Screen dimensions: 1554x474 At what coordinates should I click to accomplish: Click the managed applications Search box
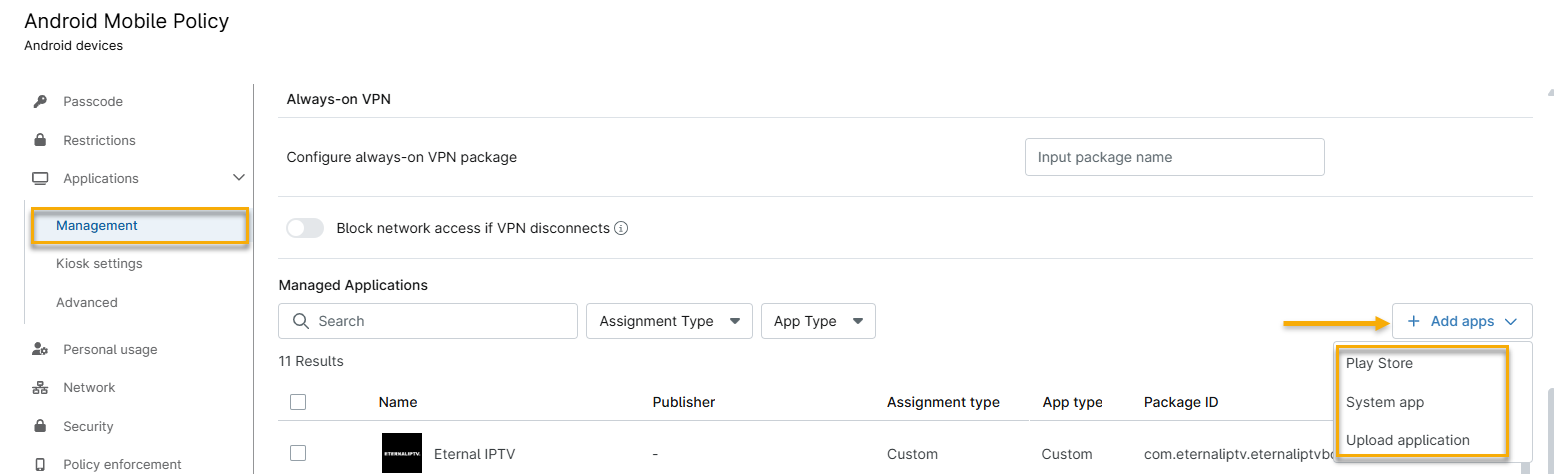tap(428, 321)
